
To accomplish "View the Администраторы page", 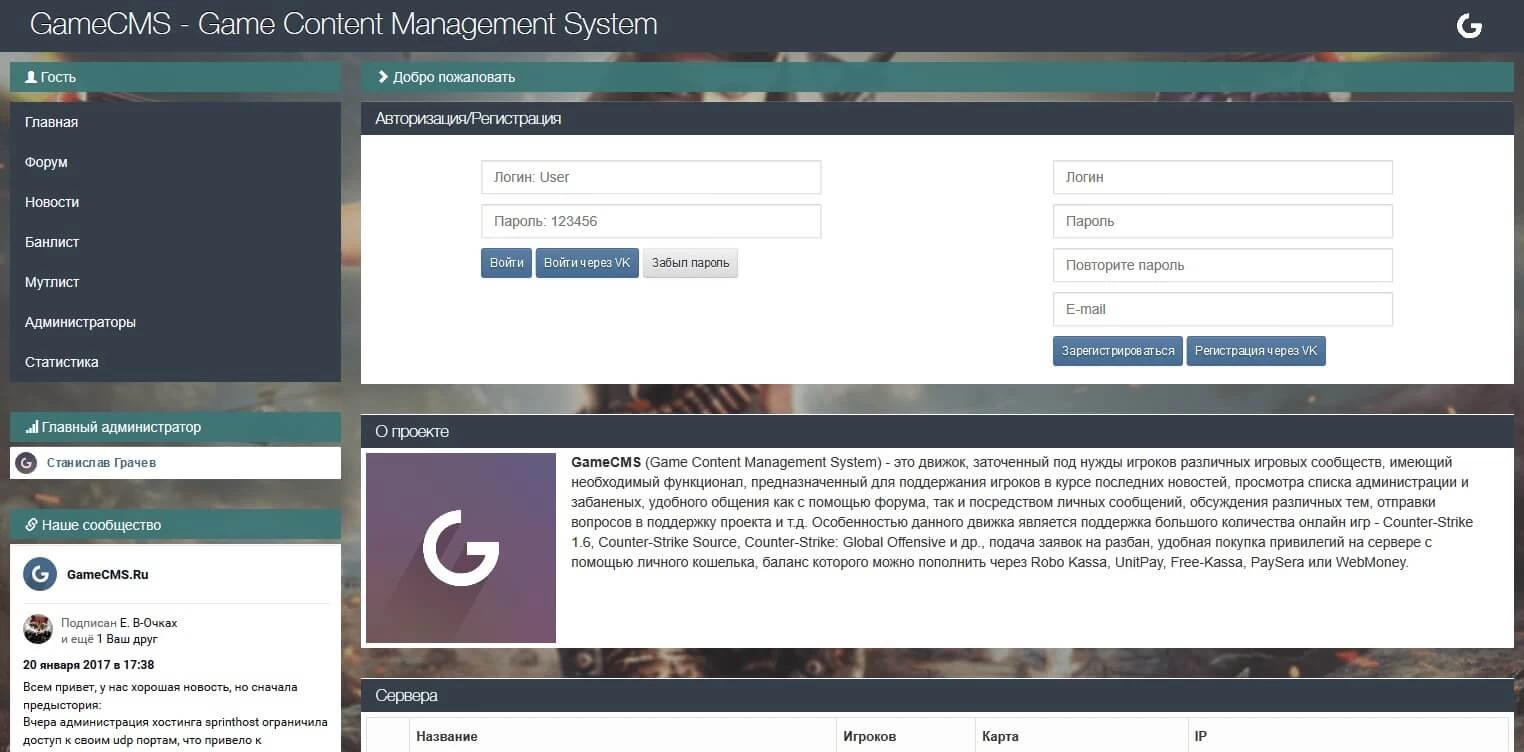I will 175,322.
